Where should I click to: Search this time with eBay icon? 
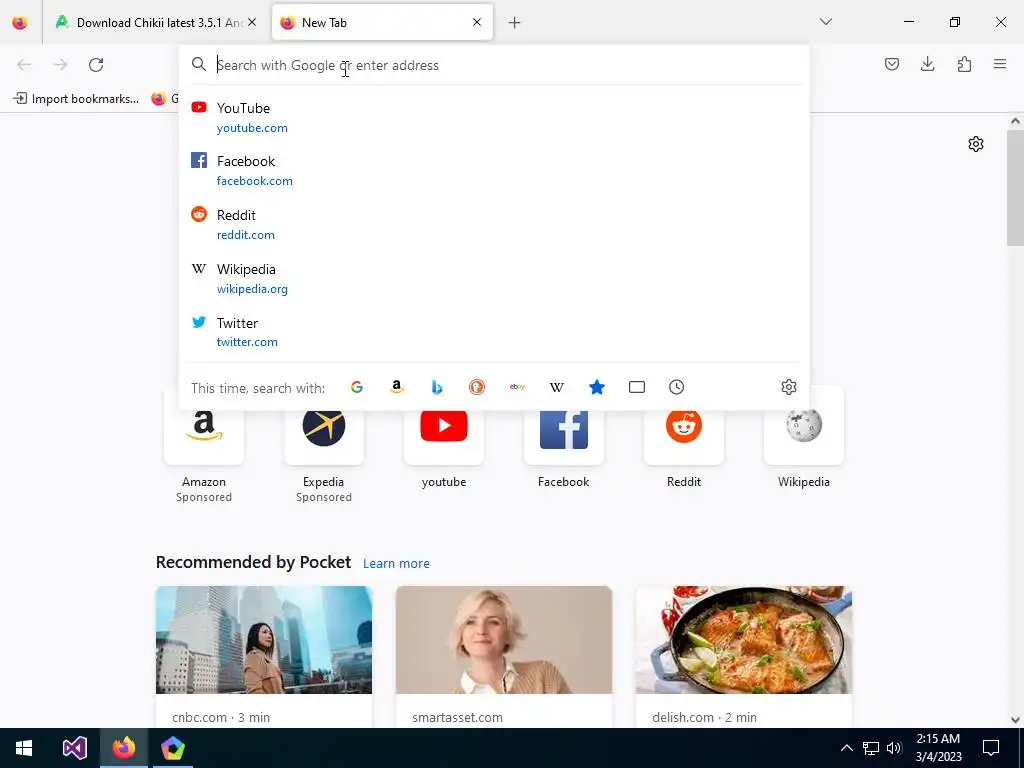(x=517, y=387)
